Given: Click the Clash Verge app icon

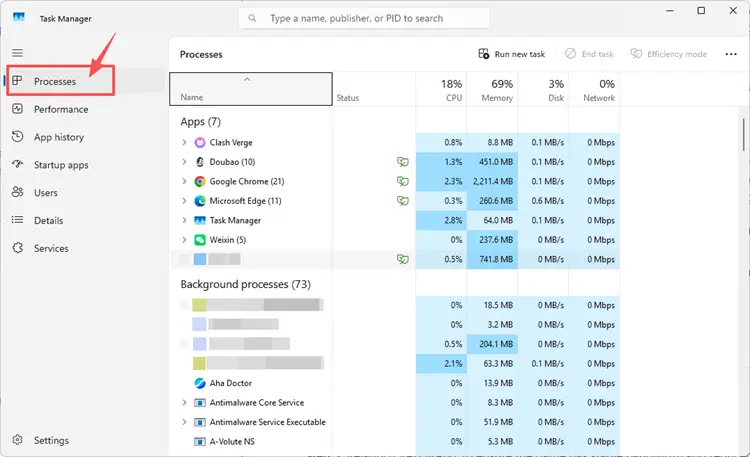Looking at the screenshot, I should [x=200, y=143].
